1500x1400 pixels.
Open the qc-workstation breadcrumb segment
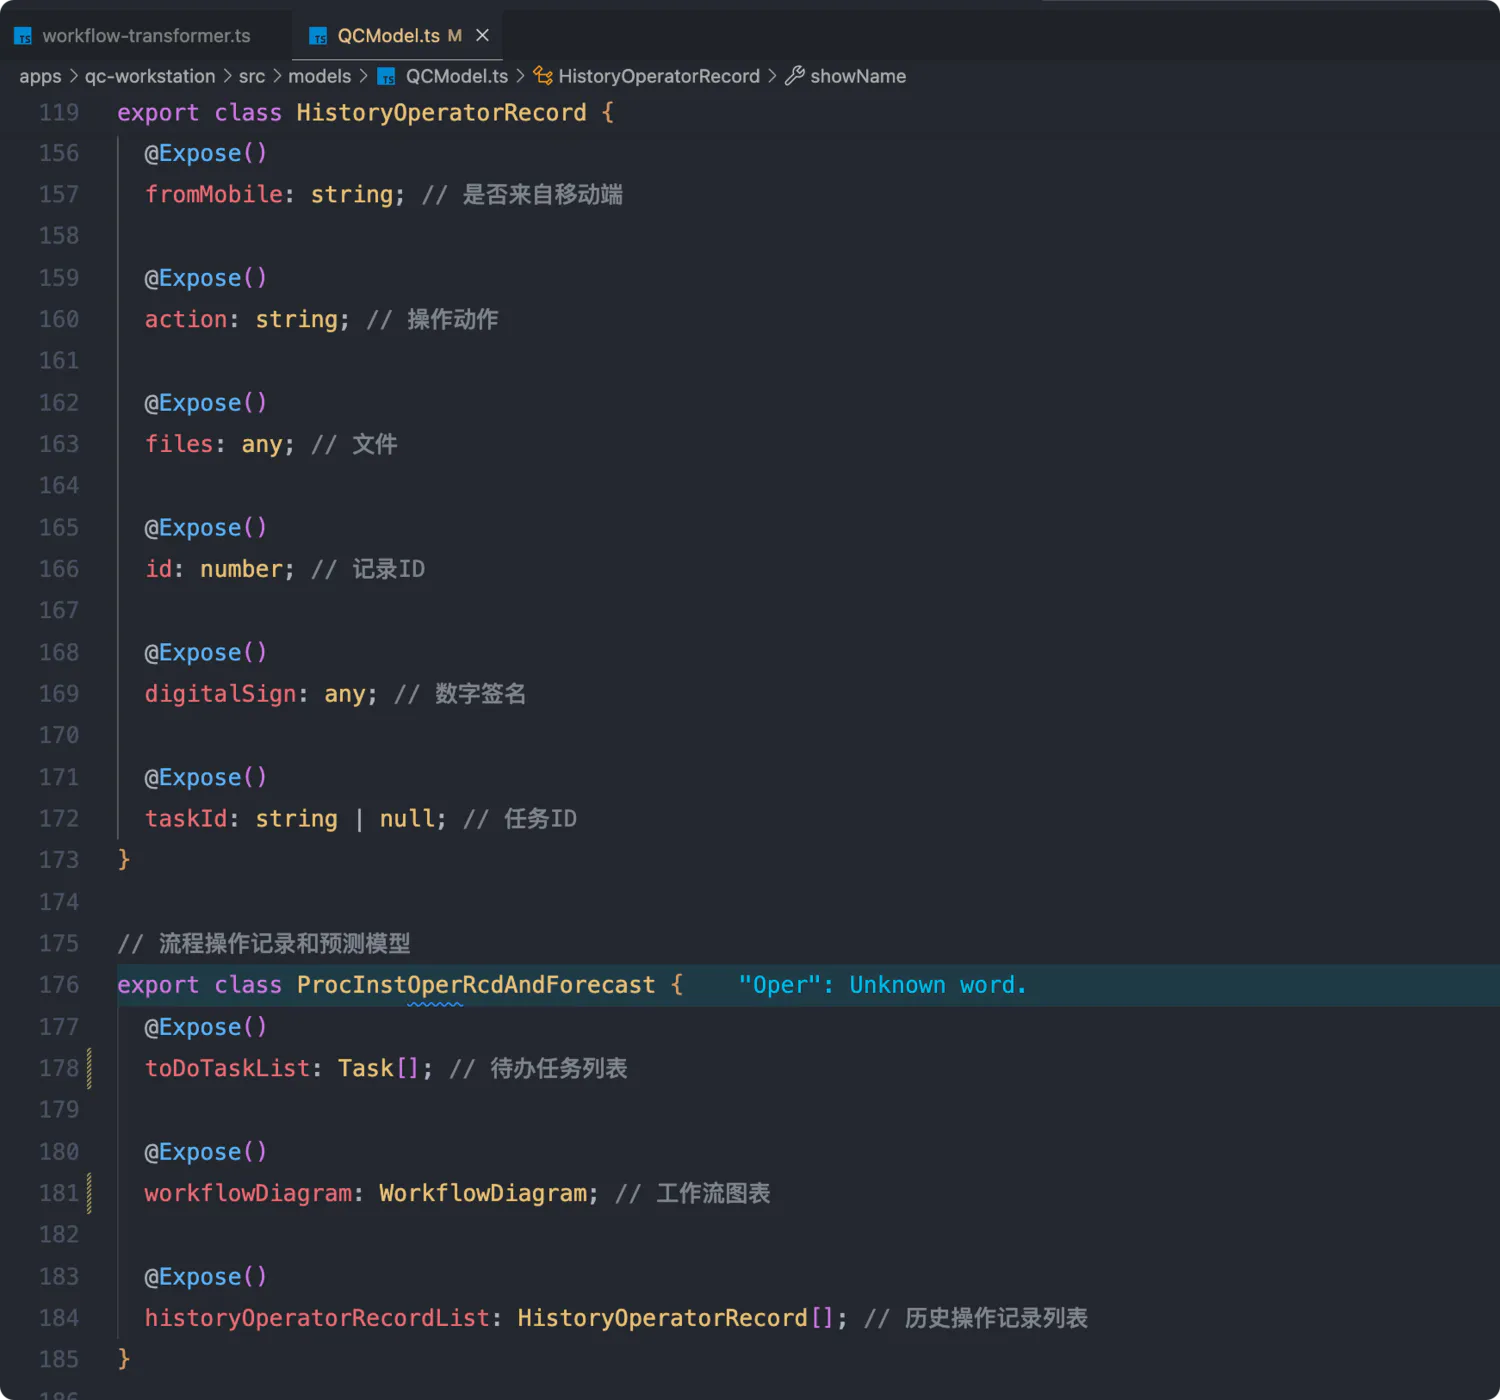click(x=150, y=77)
